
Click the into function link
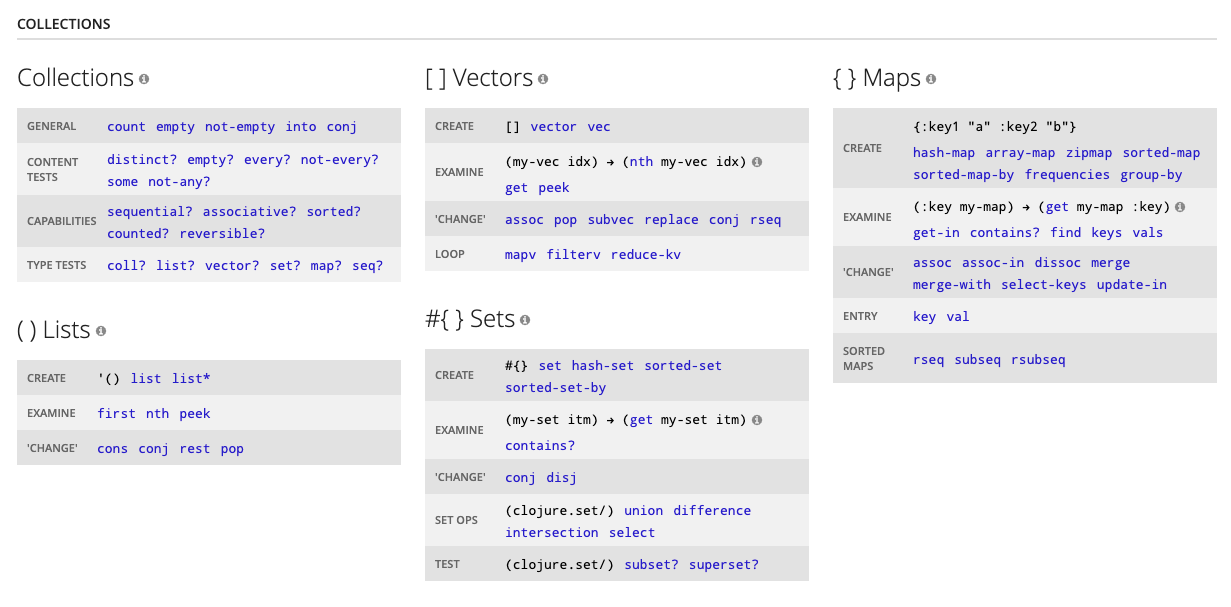301,127
